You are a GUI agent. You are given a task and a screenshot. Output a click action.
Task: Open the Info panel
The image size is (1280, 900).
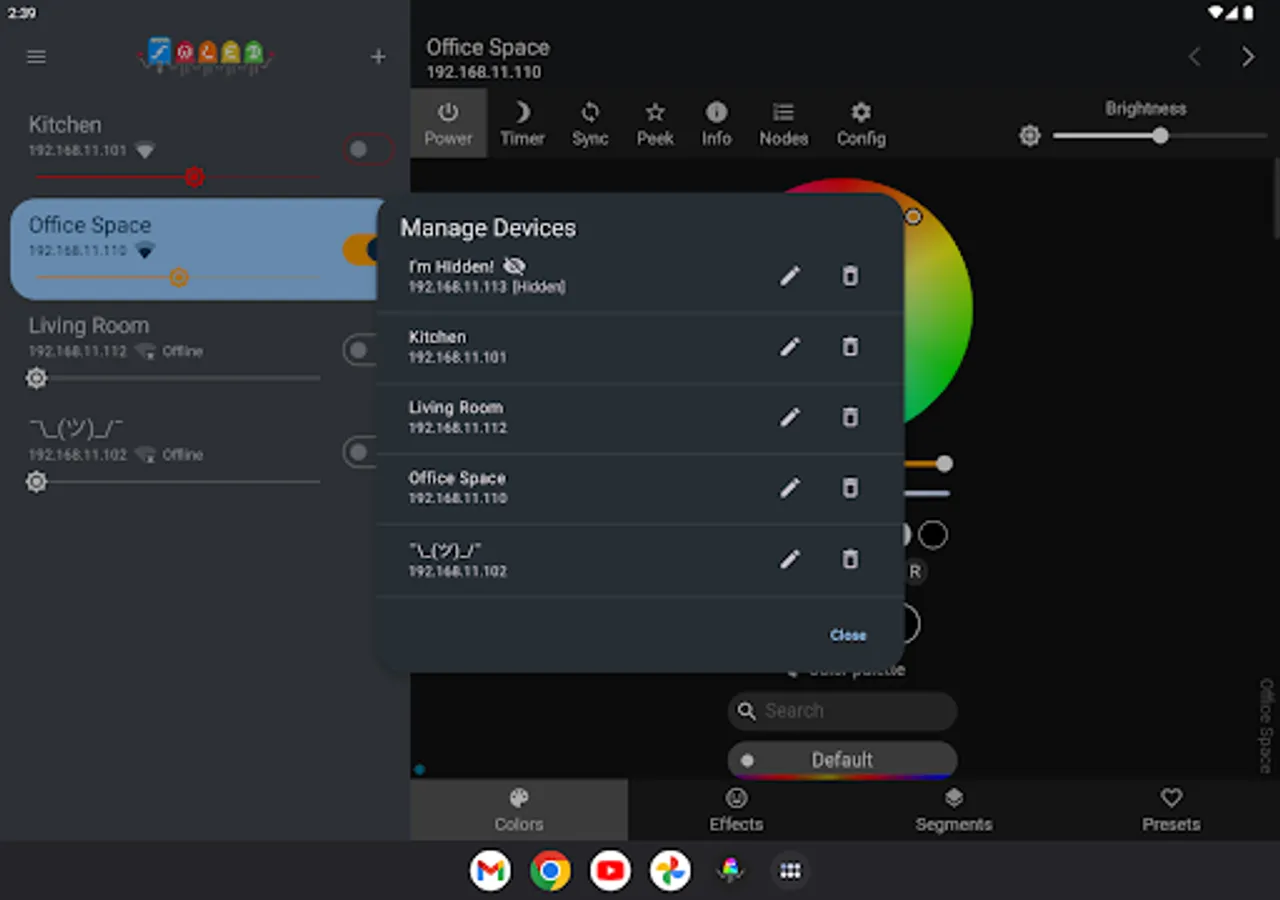tap(716, 124)
